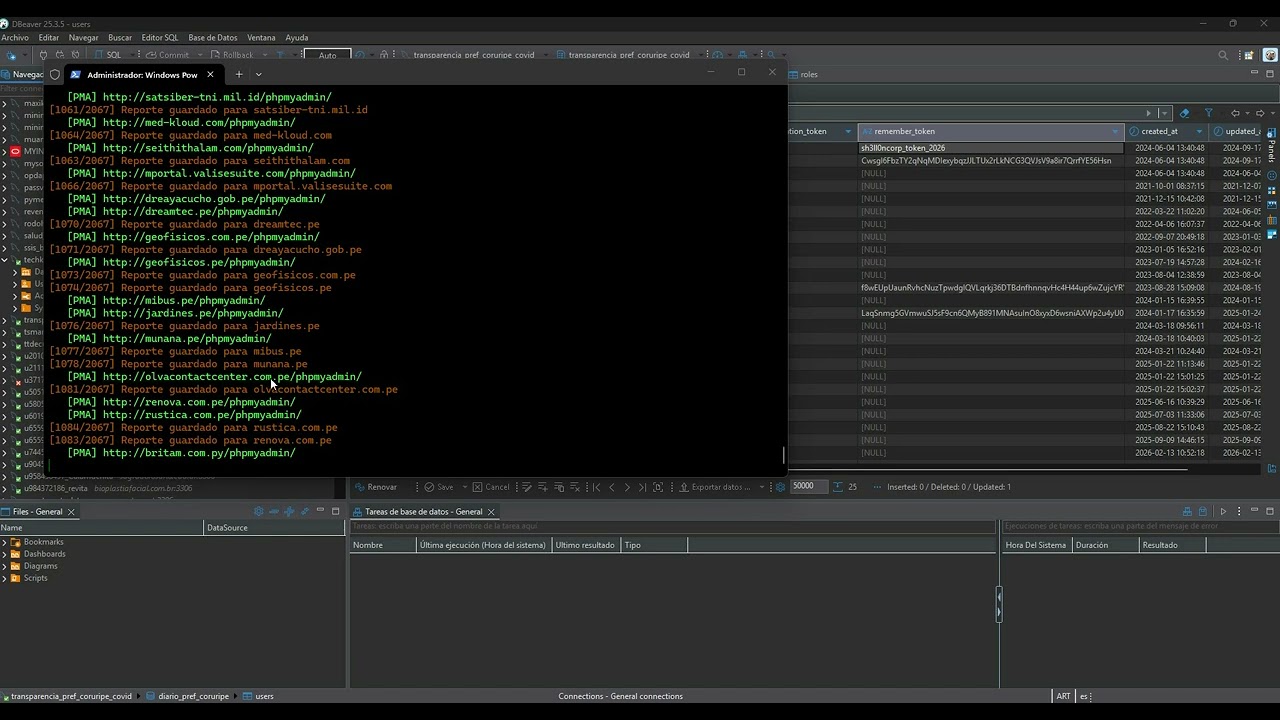
Task: Click the row count icon beside 25
Action: [x=839, y=487]
